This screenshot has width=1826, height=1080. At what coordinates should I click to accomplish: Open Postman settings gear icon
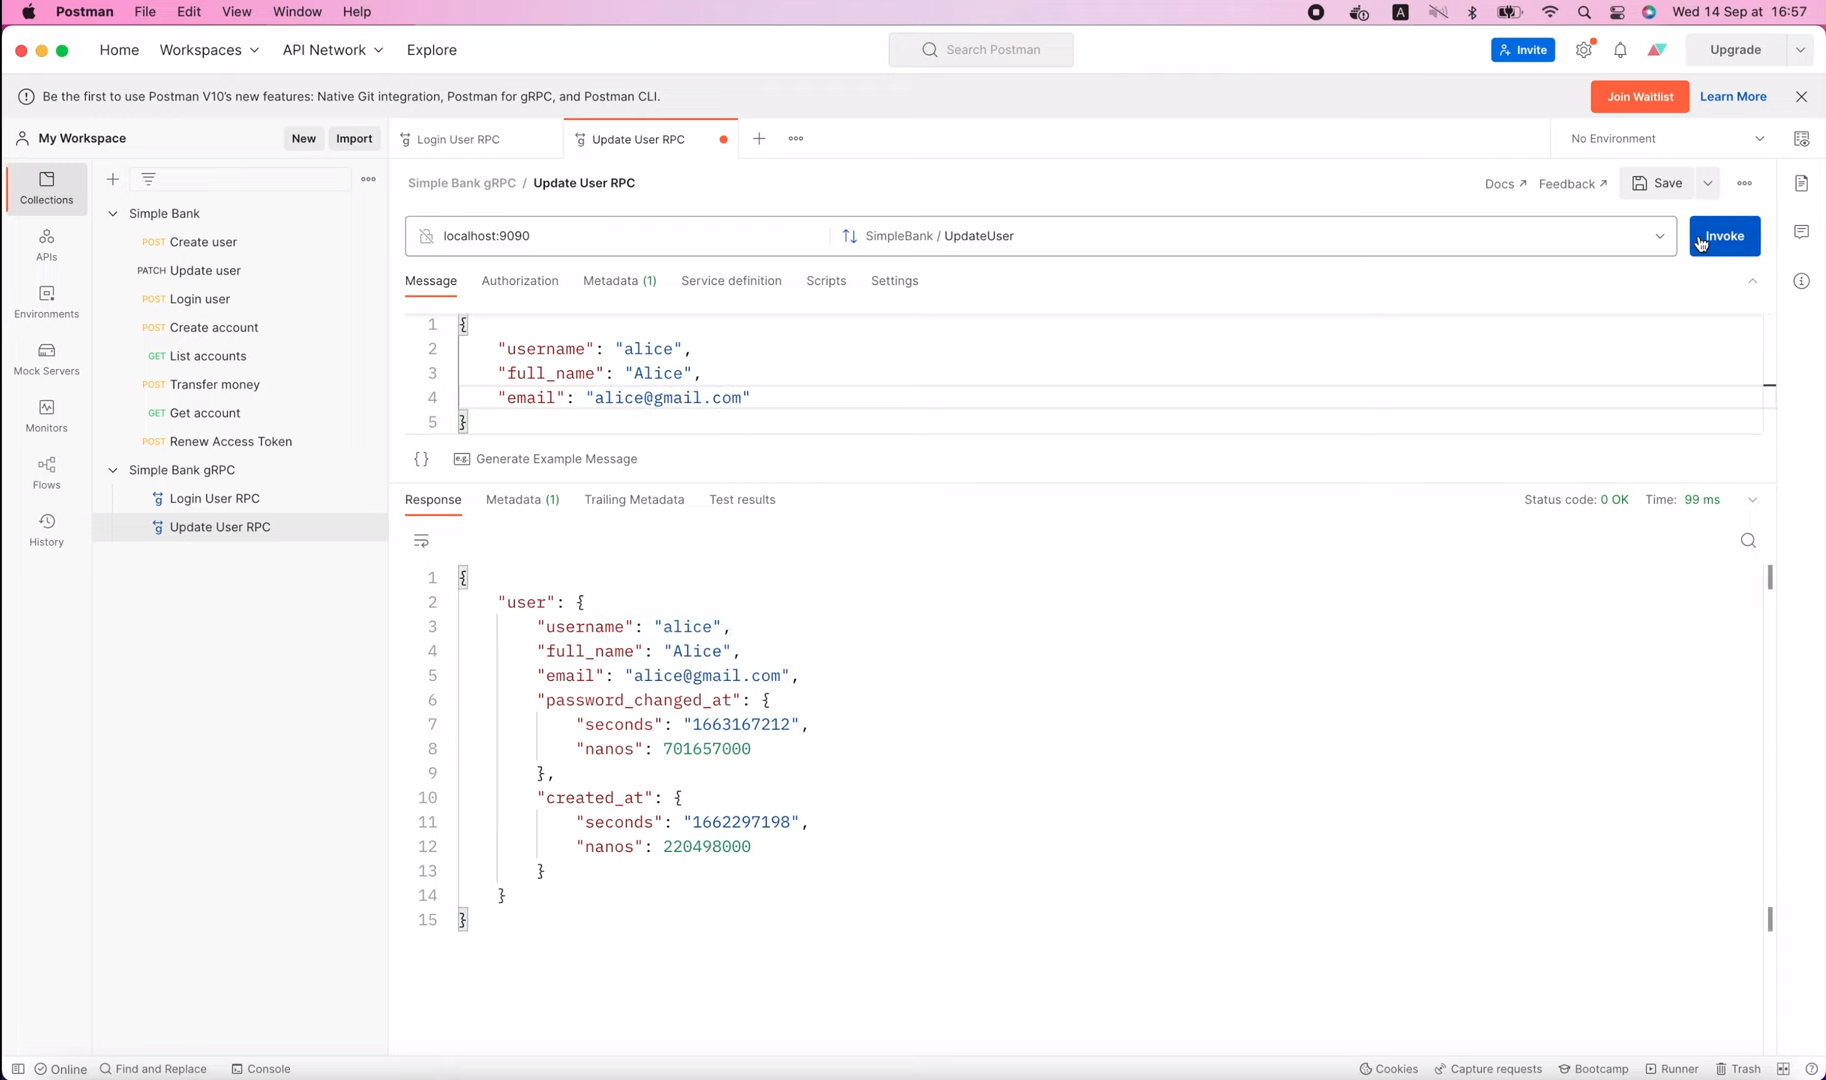tap(1584, 50)
